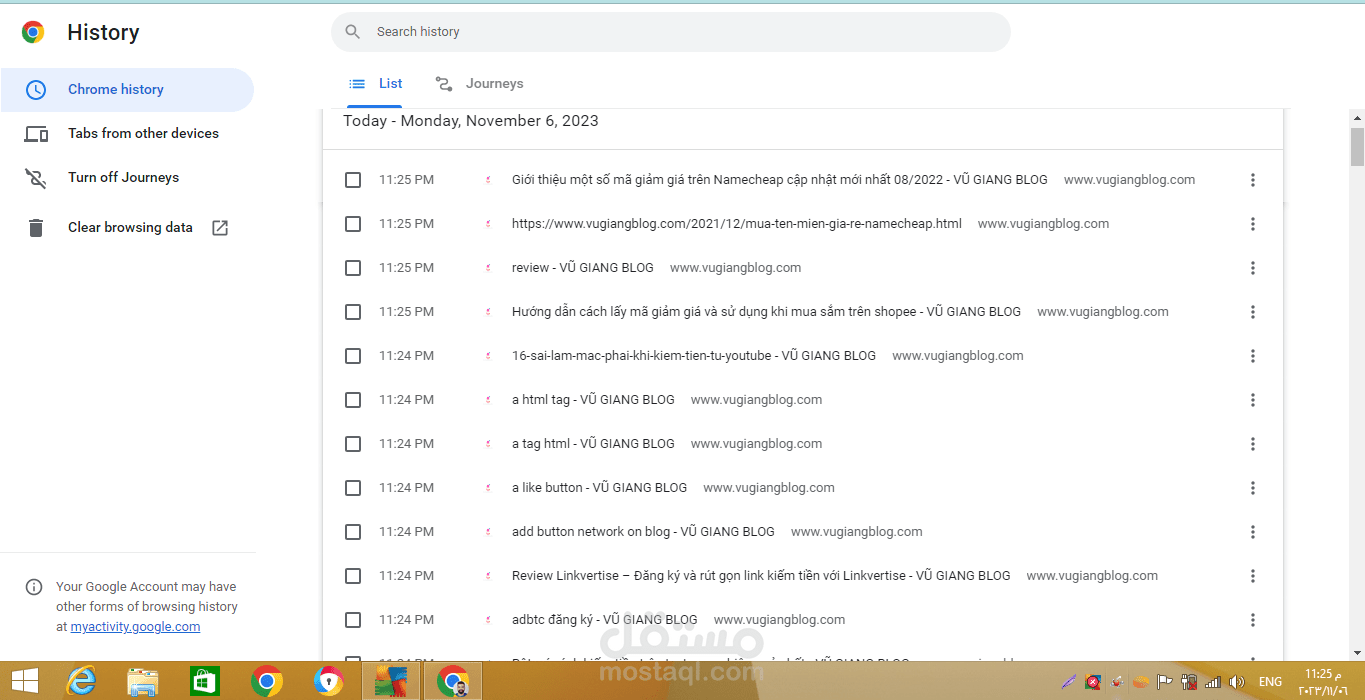Click the Search history field
The image size is (1365, 700).
click(x=671, y=32)
